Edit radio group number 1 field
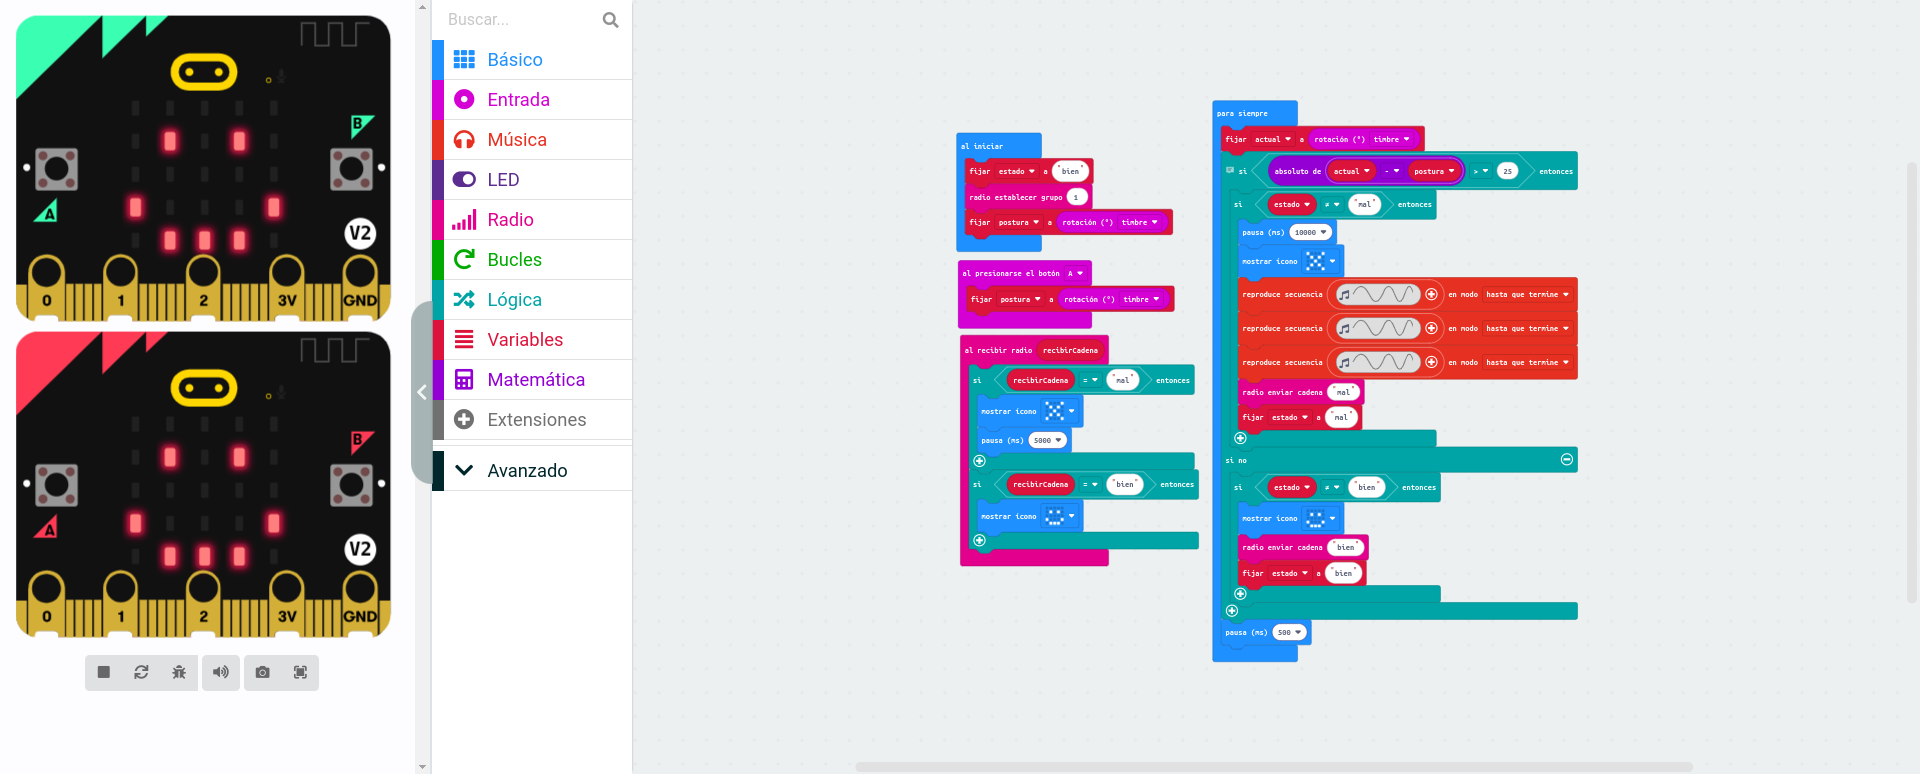1920x774 pixels. pyautogui.click(x=1076, y=197)
